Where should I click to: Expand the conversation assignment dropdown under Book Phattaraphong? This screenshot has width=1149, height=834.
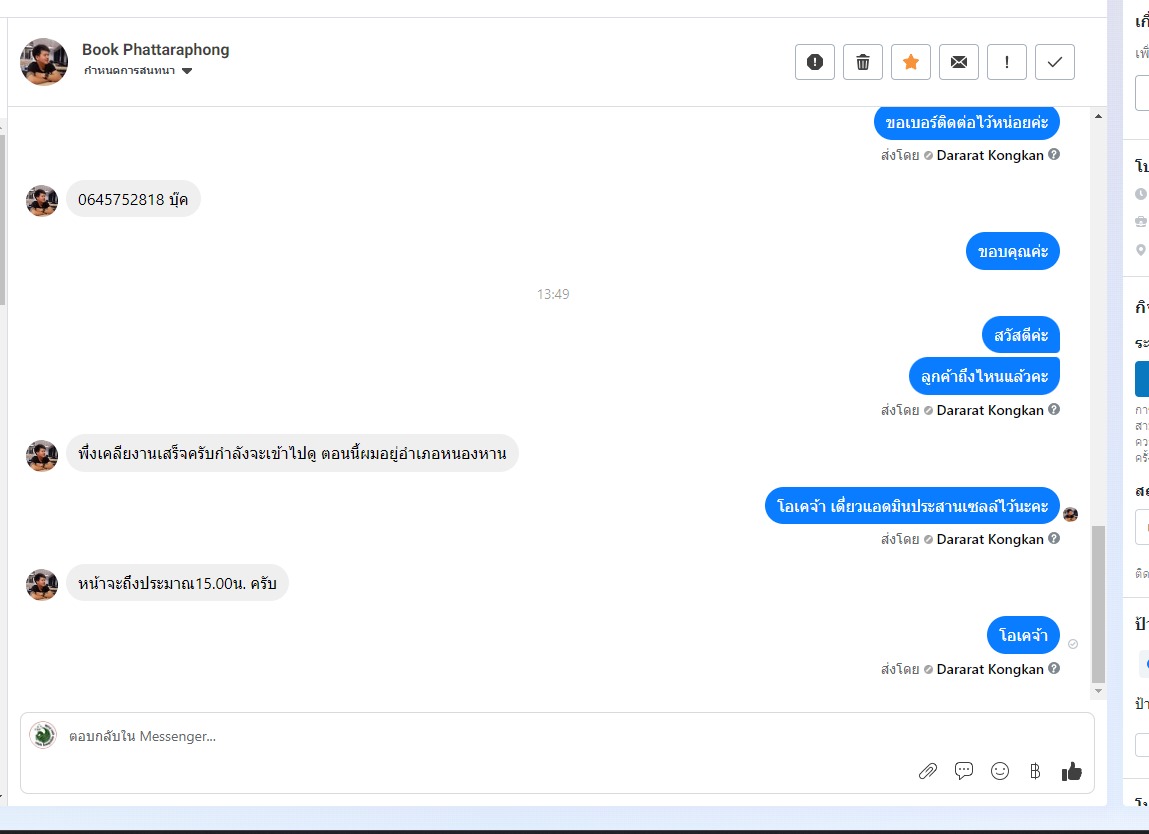coord(138,71)
